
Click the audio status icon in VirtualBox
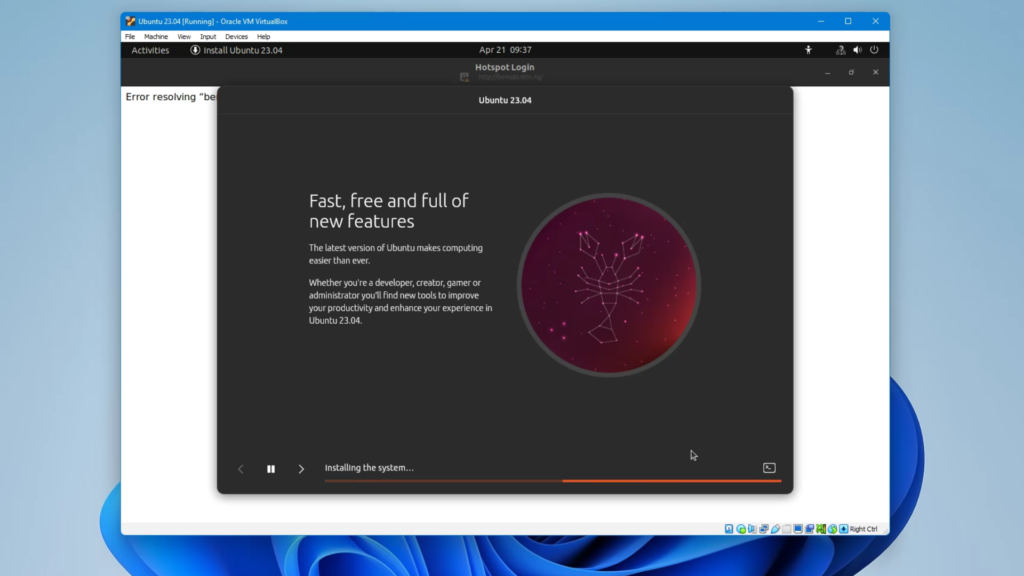(x=752, y=529)
